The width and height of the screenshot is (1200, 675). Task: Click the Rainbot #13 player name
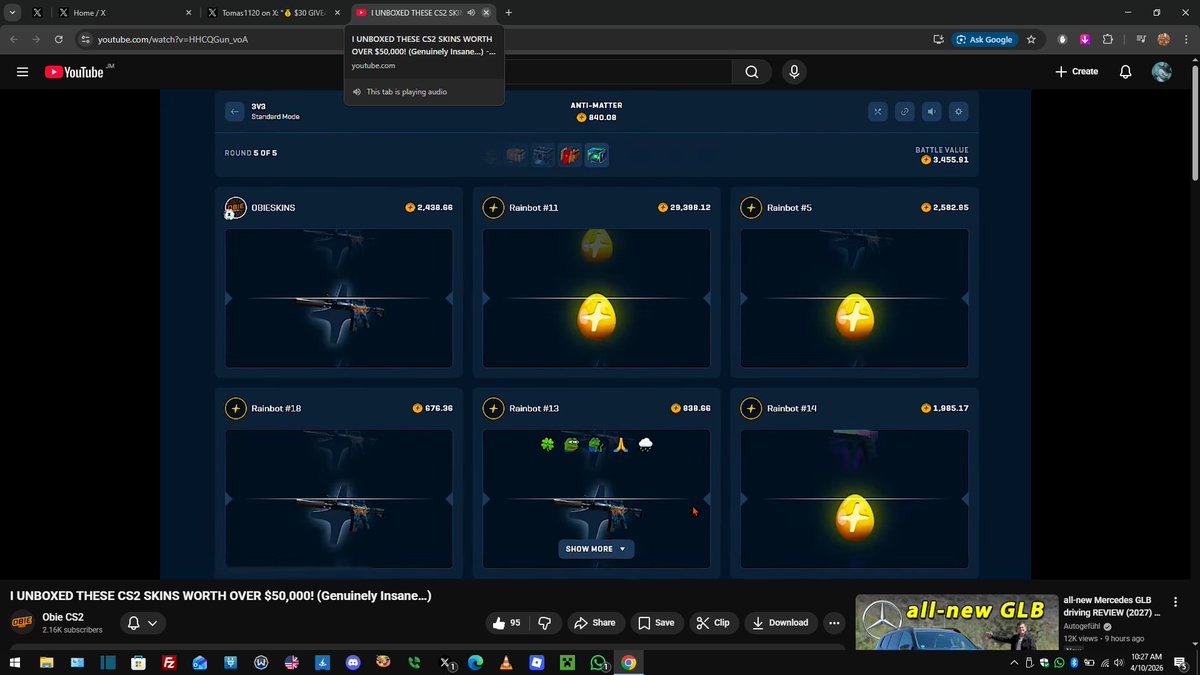point(534,409)
